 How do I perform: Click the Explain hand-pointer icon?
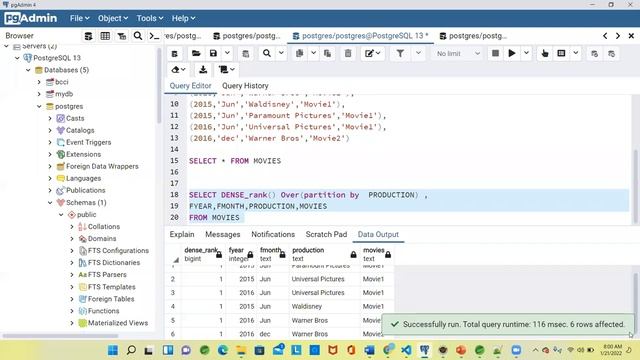(x=544, y=53)
